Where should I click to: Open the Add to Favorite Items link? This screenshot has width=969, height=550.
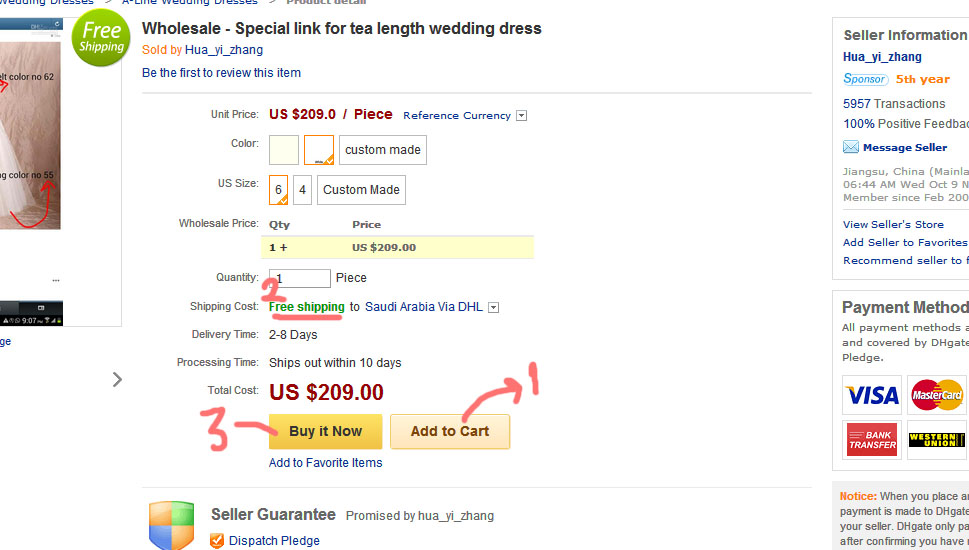(325, 463)
